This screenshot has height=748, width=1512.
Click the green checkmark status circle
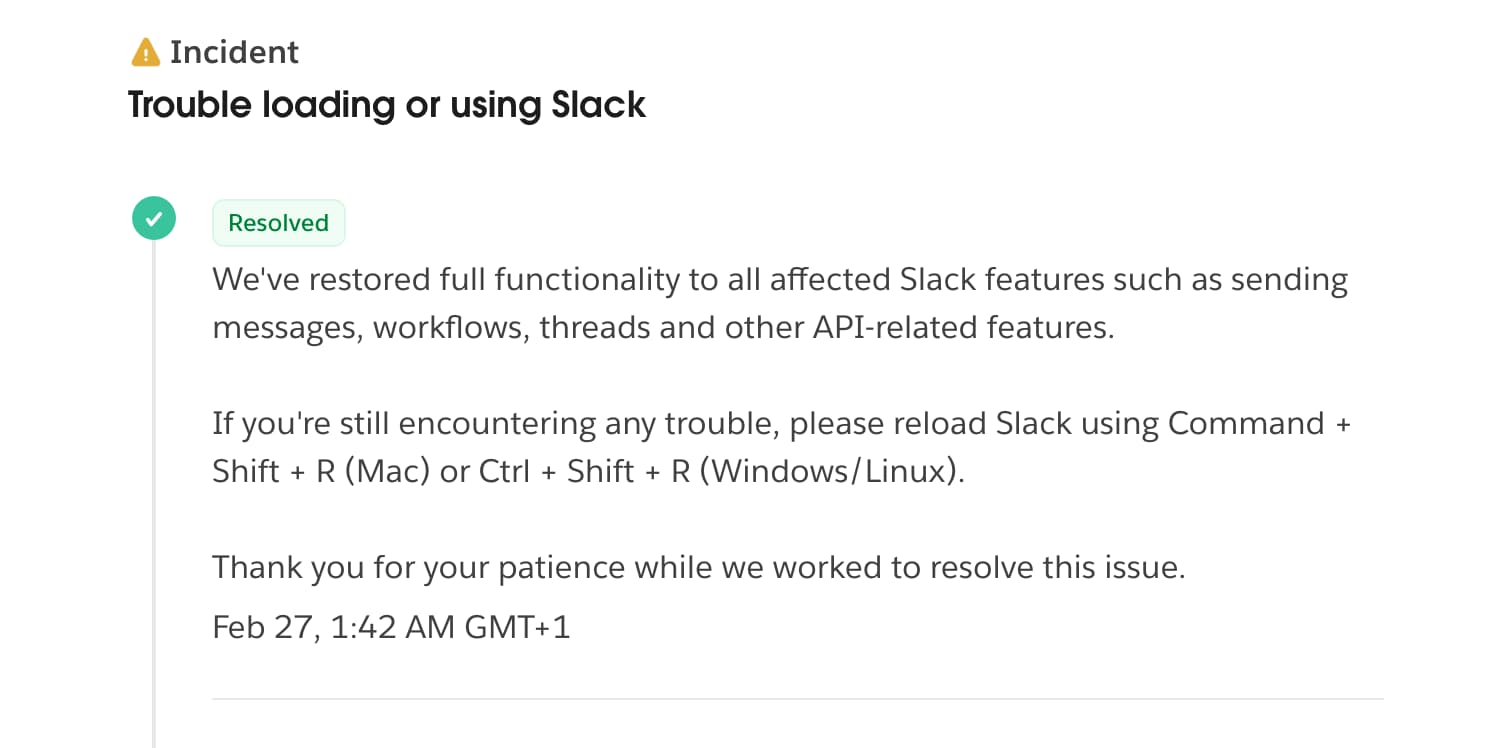[154, 219]
